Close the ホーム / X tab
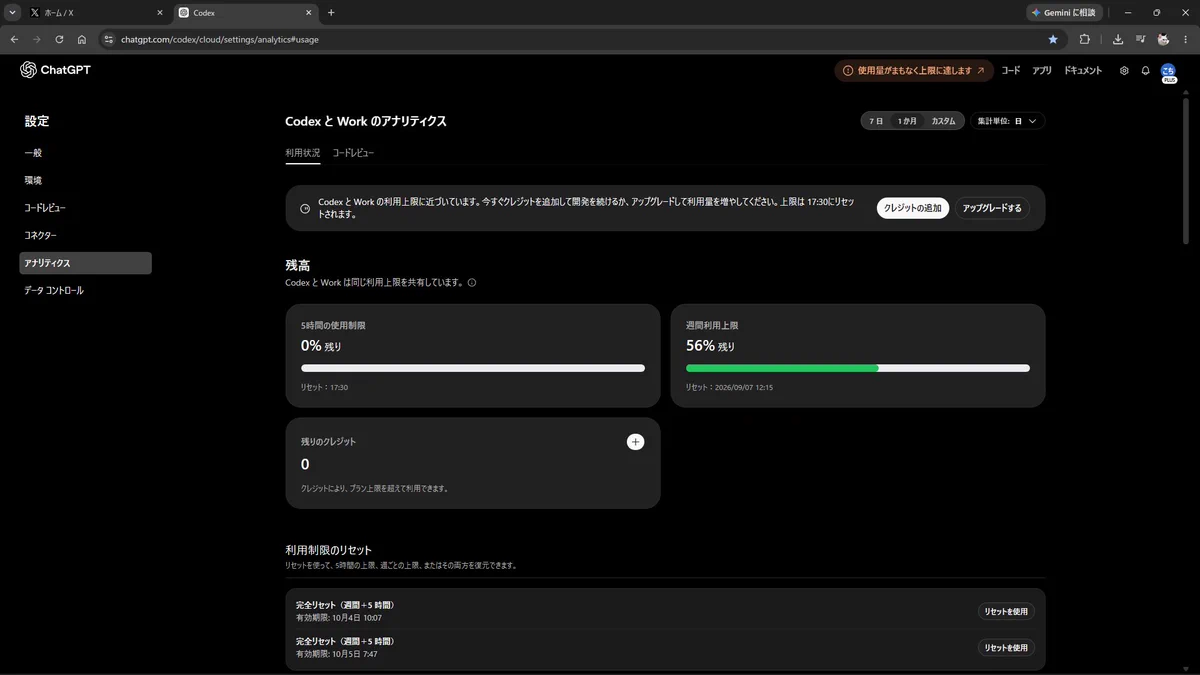Screen dimensions: 1200x675 160,13
